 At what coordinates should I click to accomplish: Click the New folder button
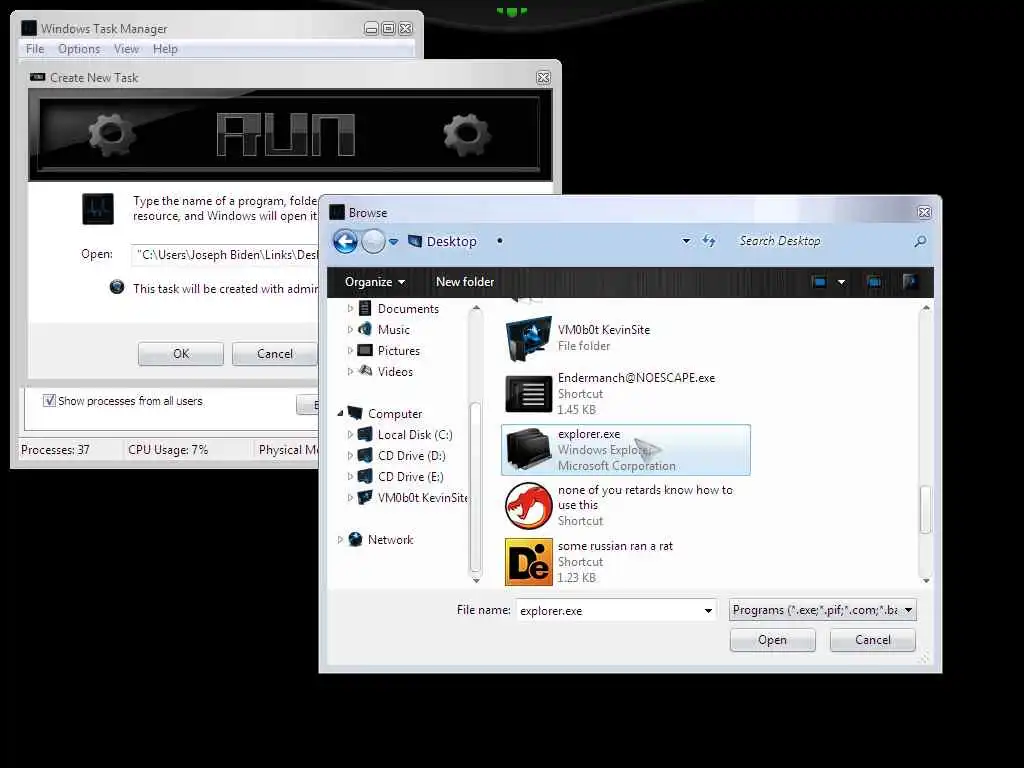[465, 282]
